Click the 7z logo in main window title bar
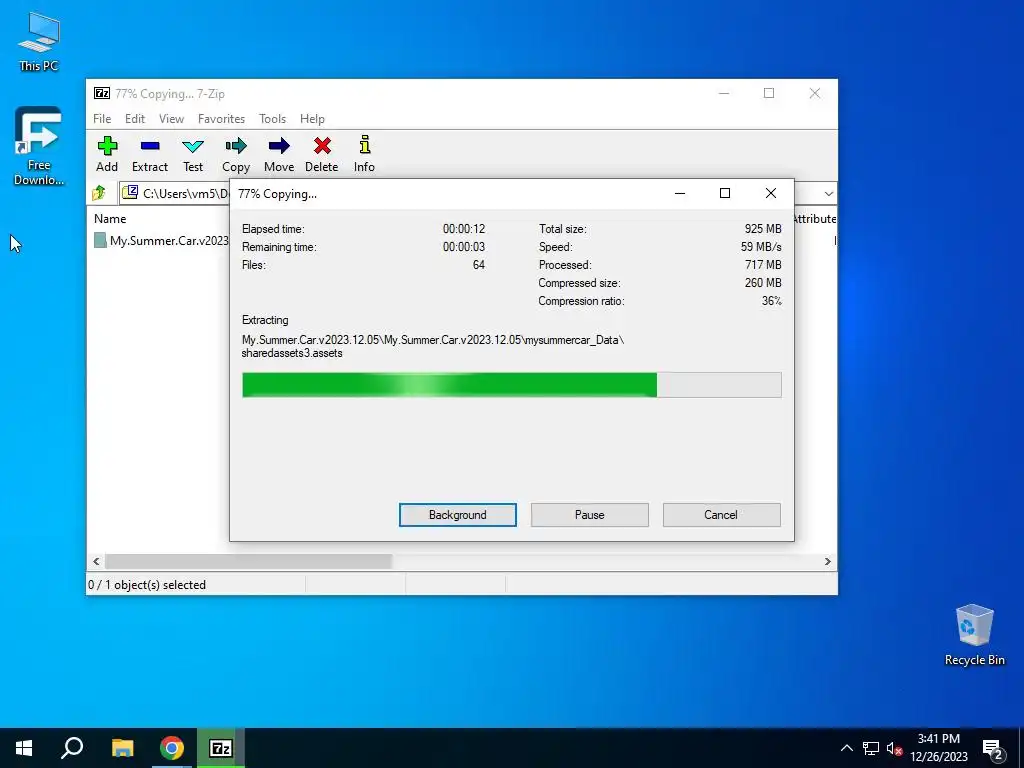The width and height of the screenshot is (1024, 768). point(102,93)
